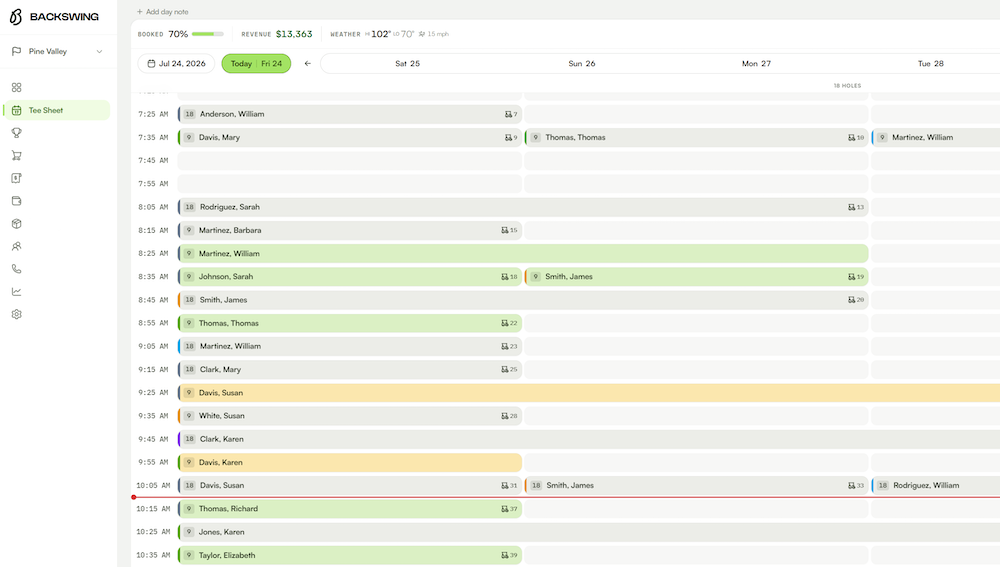Click the 9-hole badge on Jones, Karen
The width and height of the screenshot is (1000, 567).
tap(189, 532)
